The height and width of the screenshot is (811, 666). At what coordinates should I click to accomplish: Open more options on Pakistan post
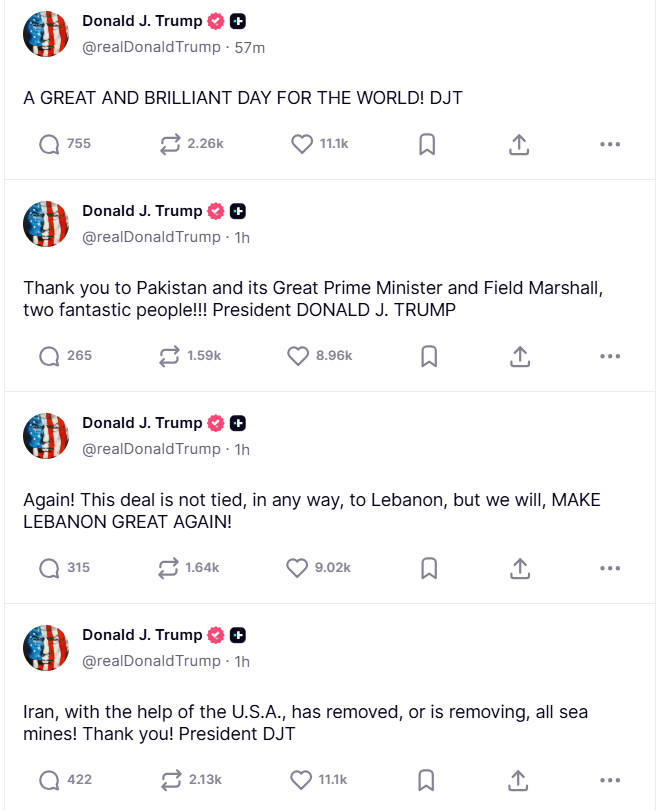610,356
